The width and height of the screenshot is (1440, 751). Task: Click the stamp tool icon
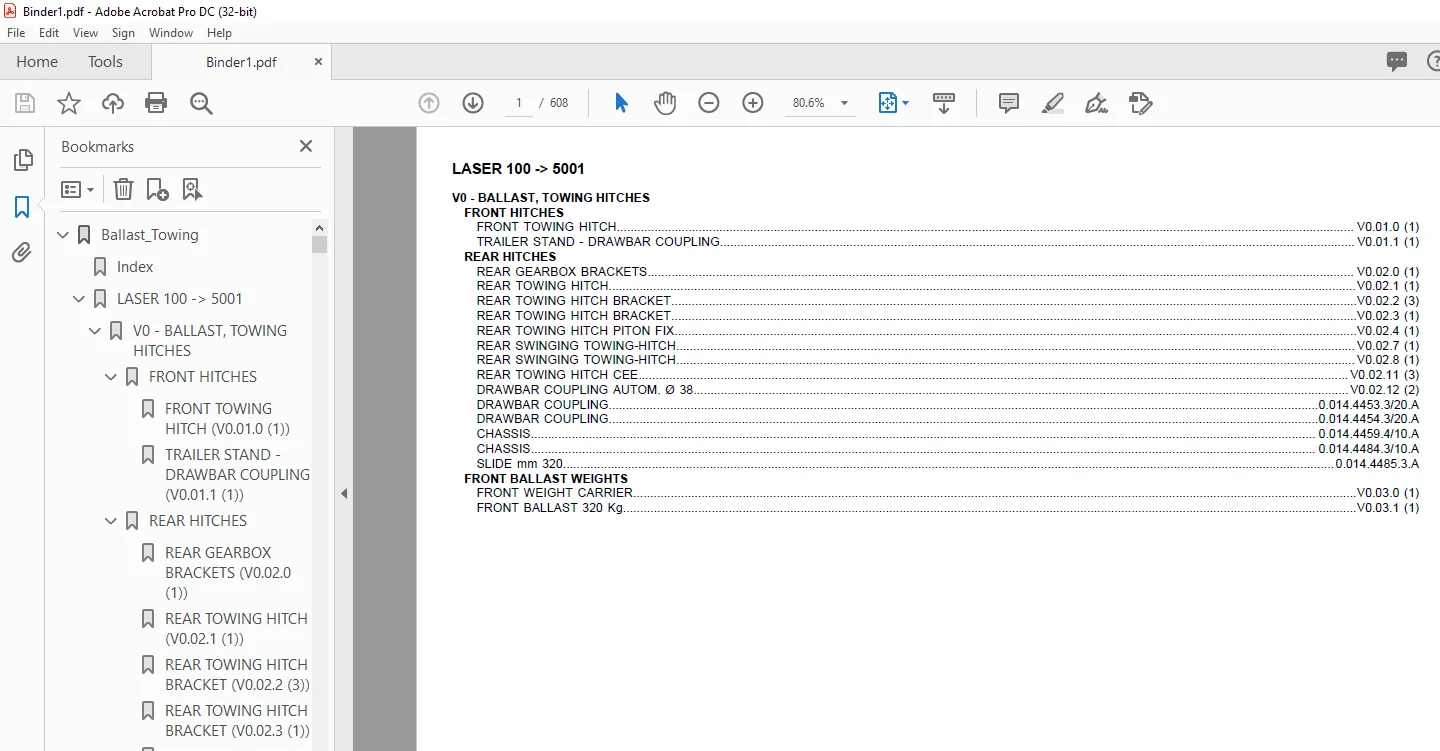point(1141,103)
